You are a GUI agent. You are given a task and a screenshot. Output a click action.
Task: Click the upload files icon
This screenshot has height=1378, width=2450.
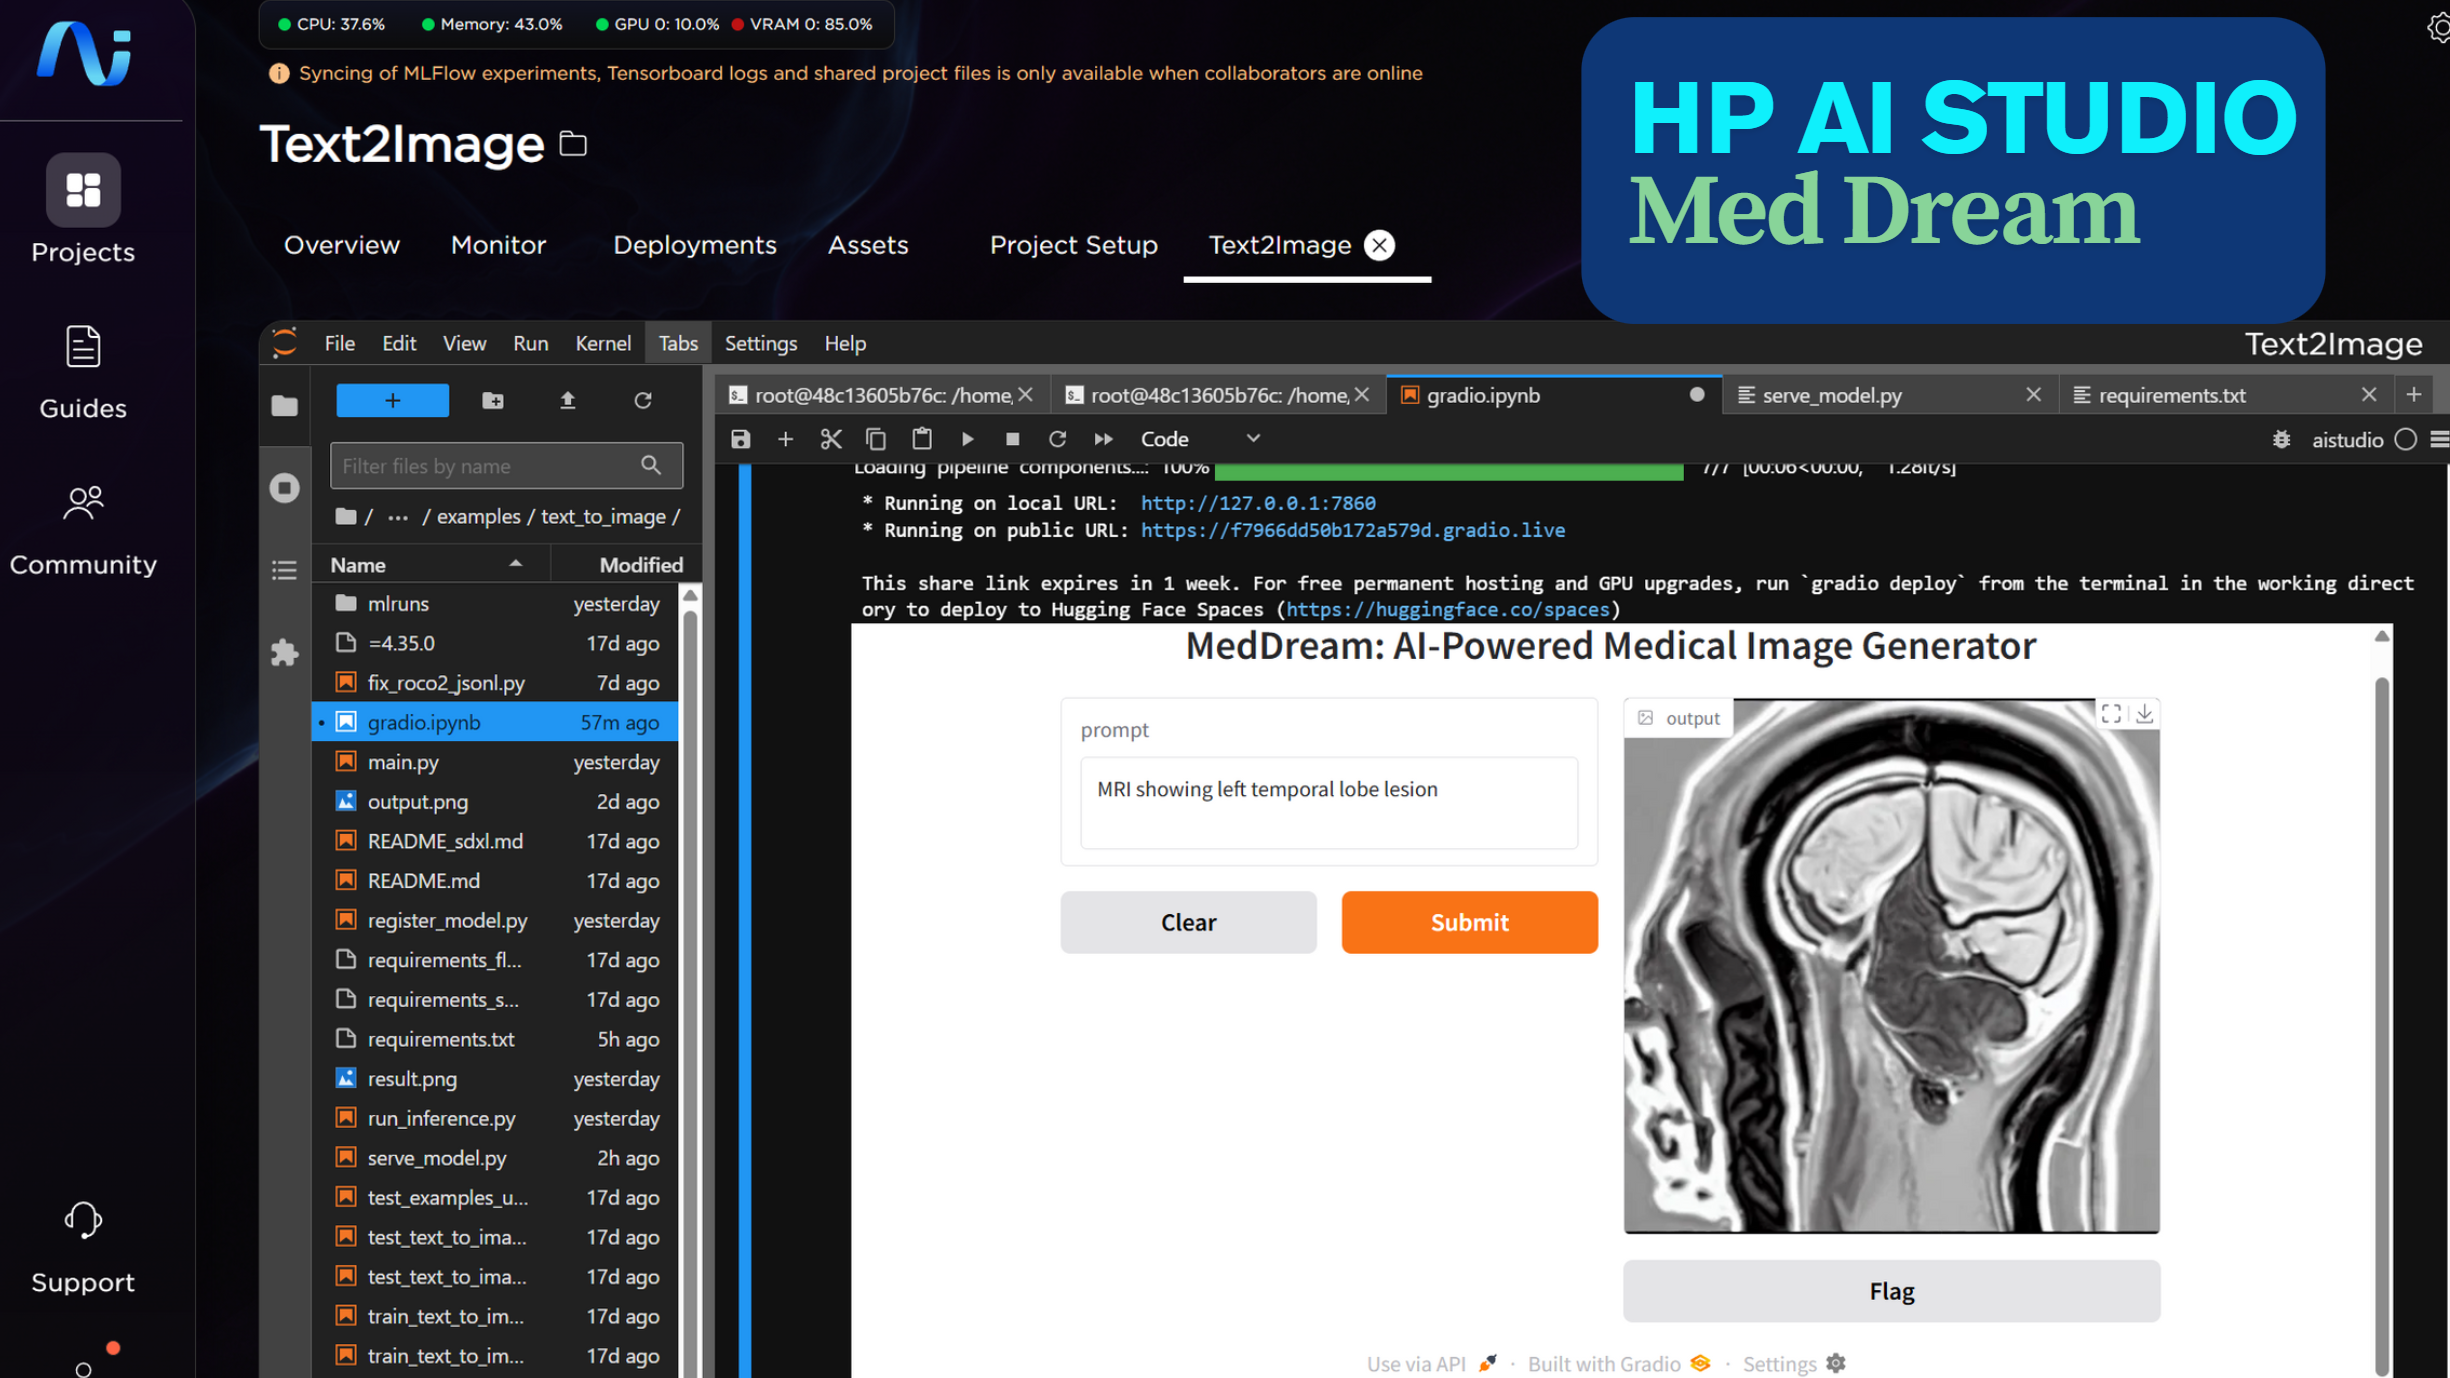[x=567, y=401]
